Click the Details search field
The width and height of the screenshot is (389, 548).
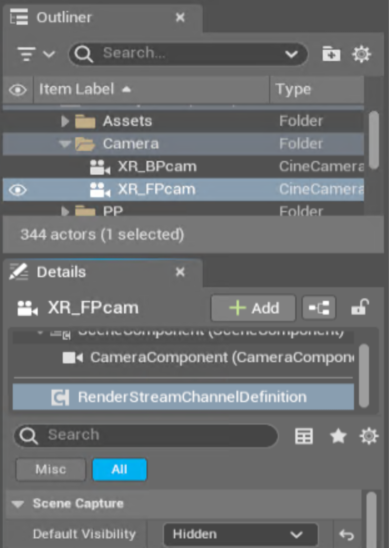point(146,435)
